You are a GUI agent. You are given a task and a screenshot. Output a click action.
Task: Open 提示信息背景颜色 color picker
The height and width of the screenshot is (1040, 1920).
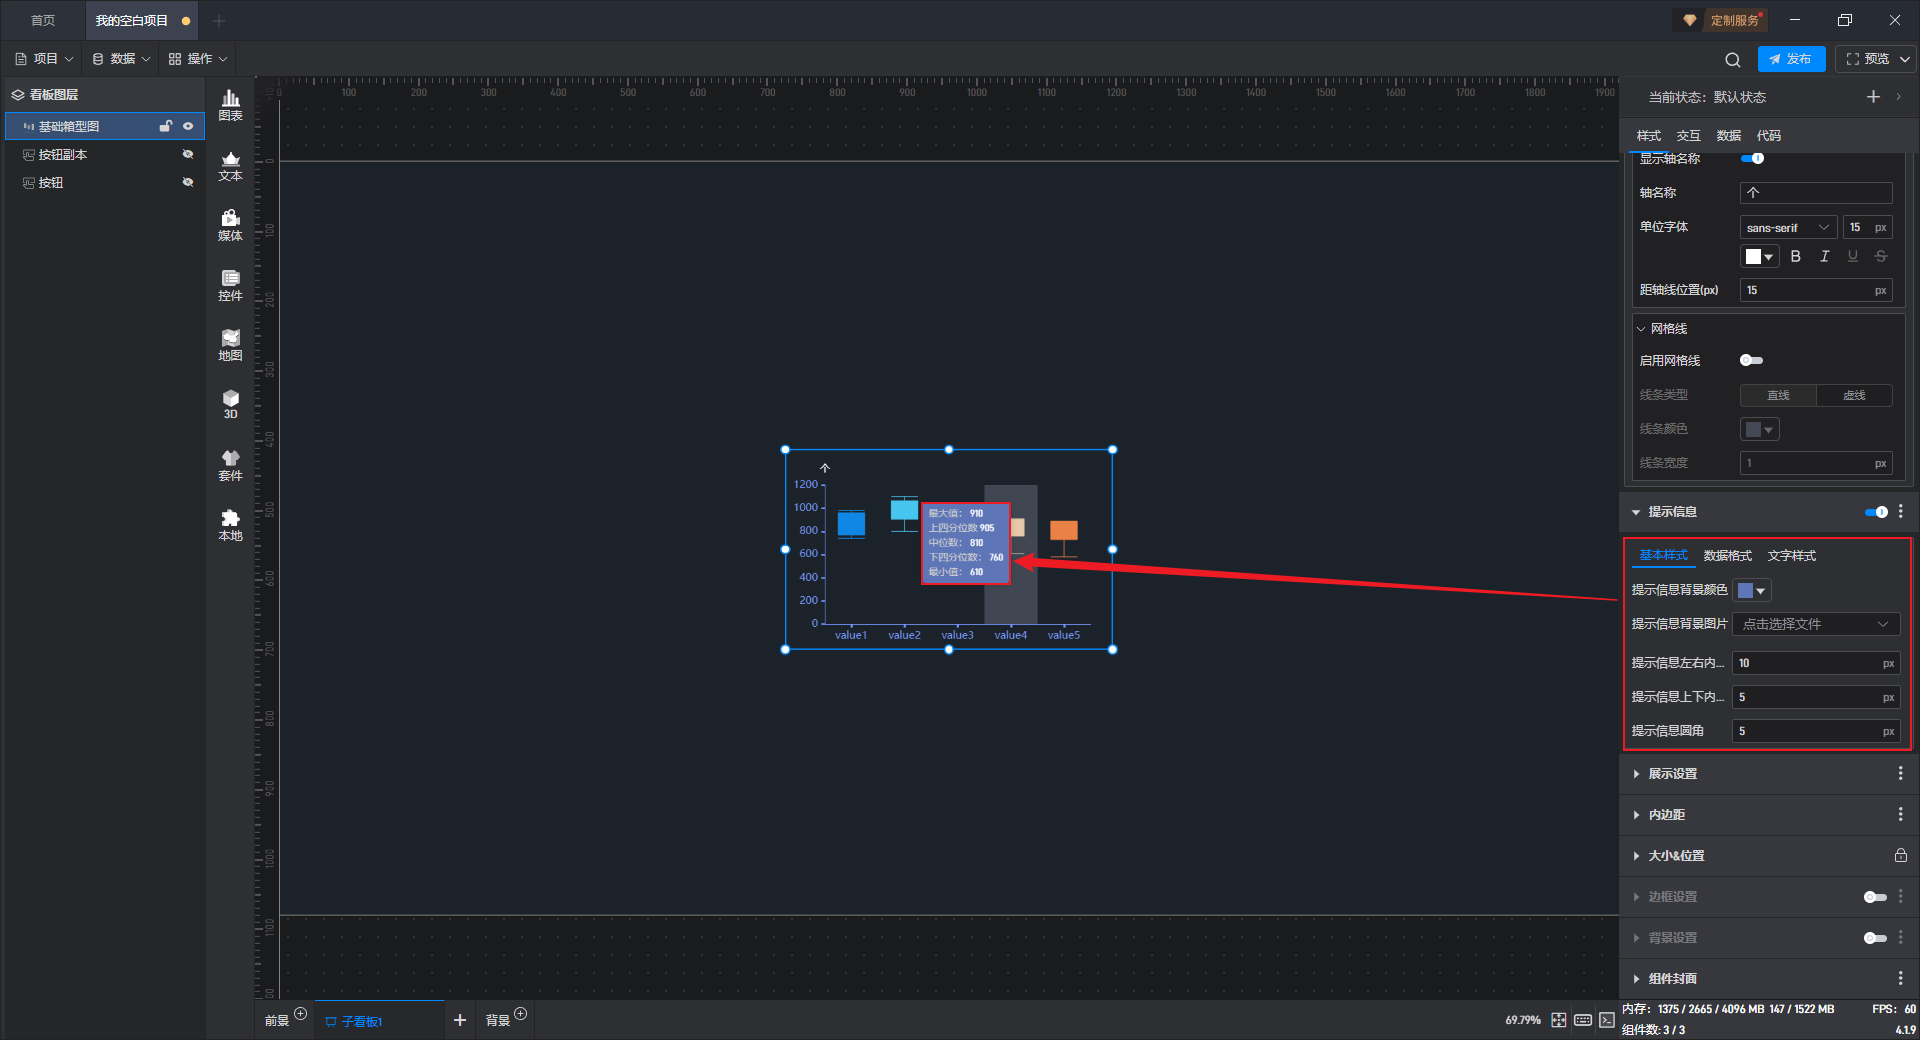pos(1752,590)
